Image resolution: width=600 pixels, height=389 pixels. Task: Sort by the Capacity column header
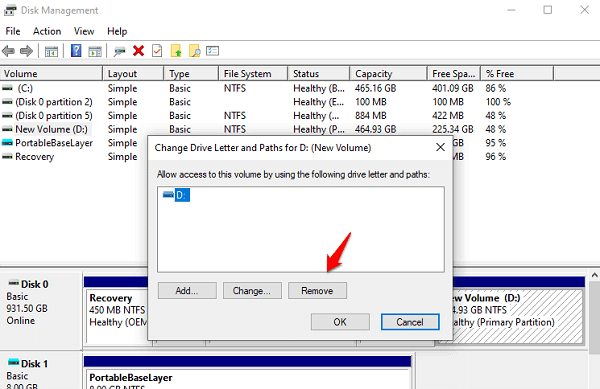click(x=388, y=73)
